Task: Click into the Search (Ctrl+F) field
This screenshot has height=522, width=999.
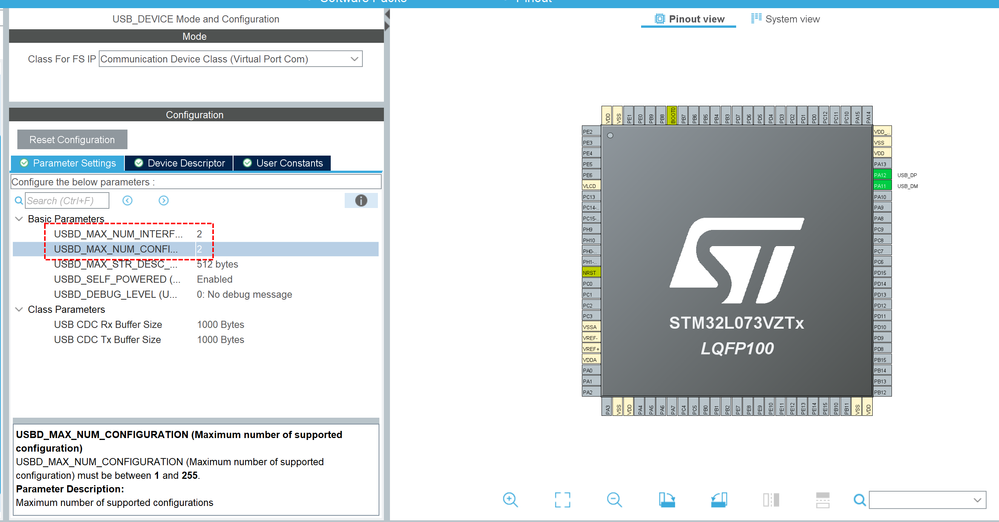Action: pos(67,201)
